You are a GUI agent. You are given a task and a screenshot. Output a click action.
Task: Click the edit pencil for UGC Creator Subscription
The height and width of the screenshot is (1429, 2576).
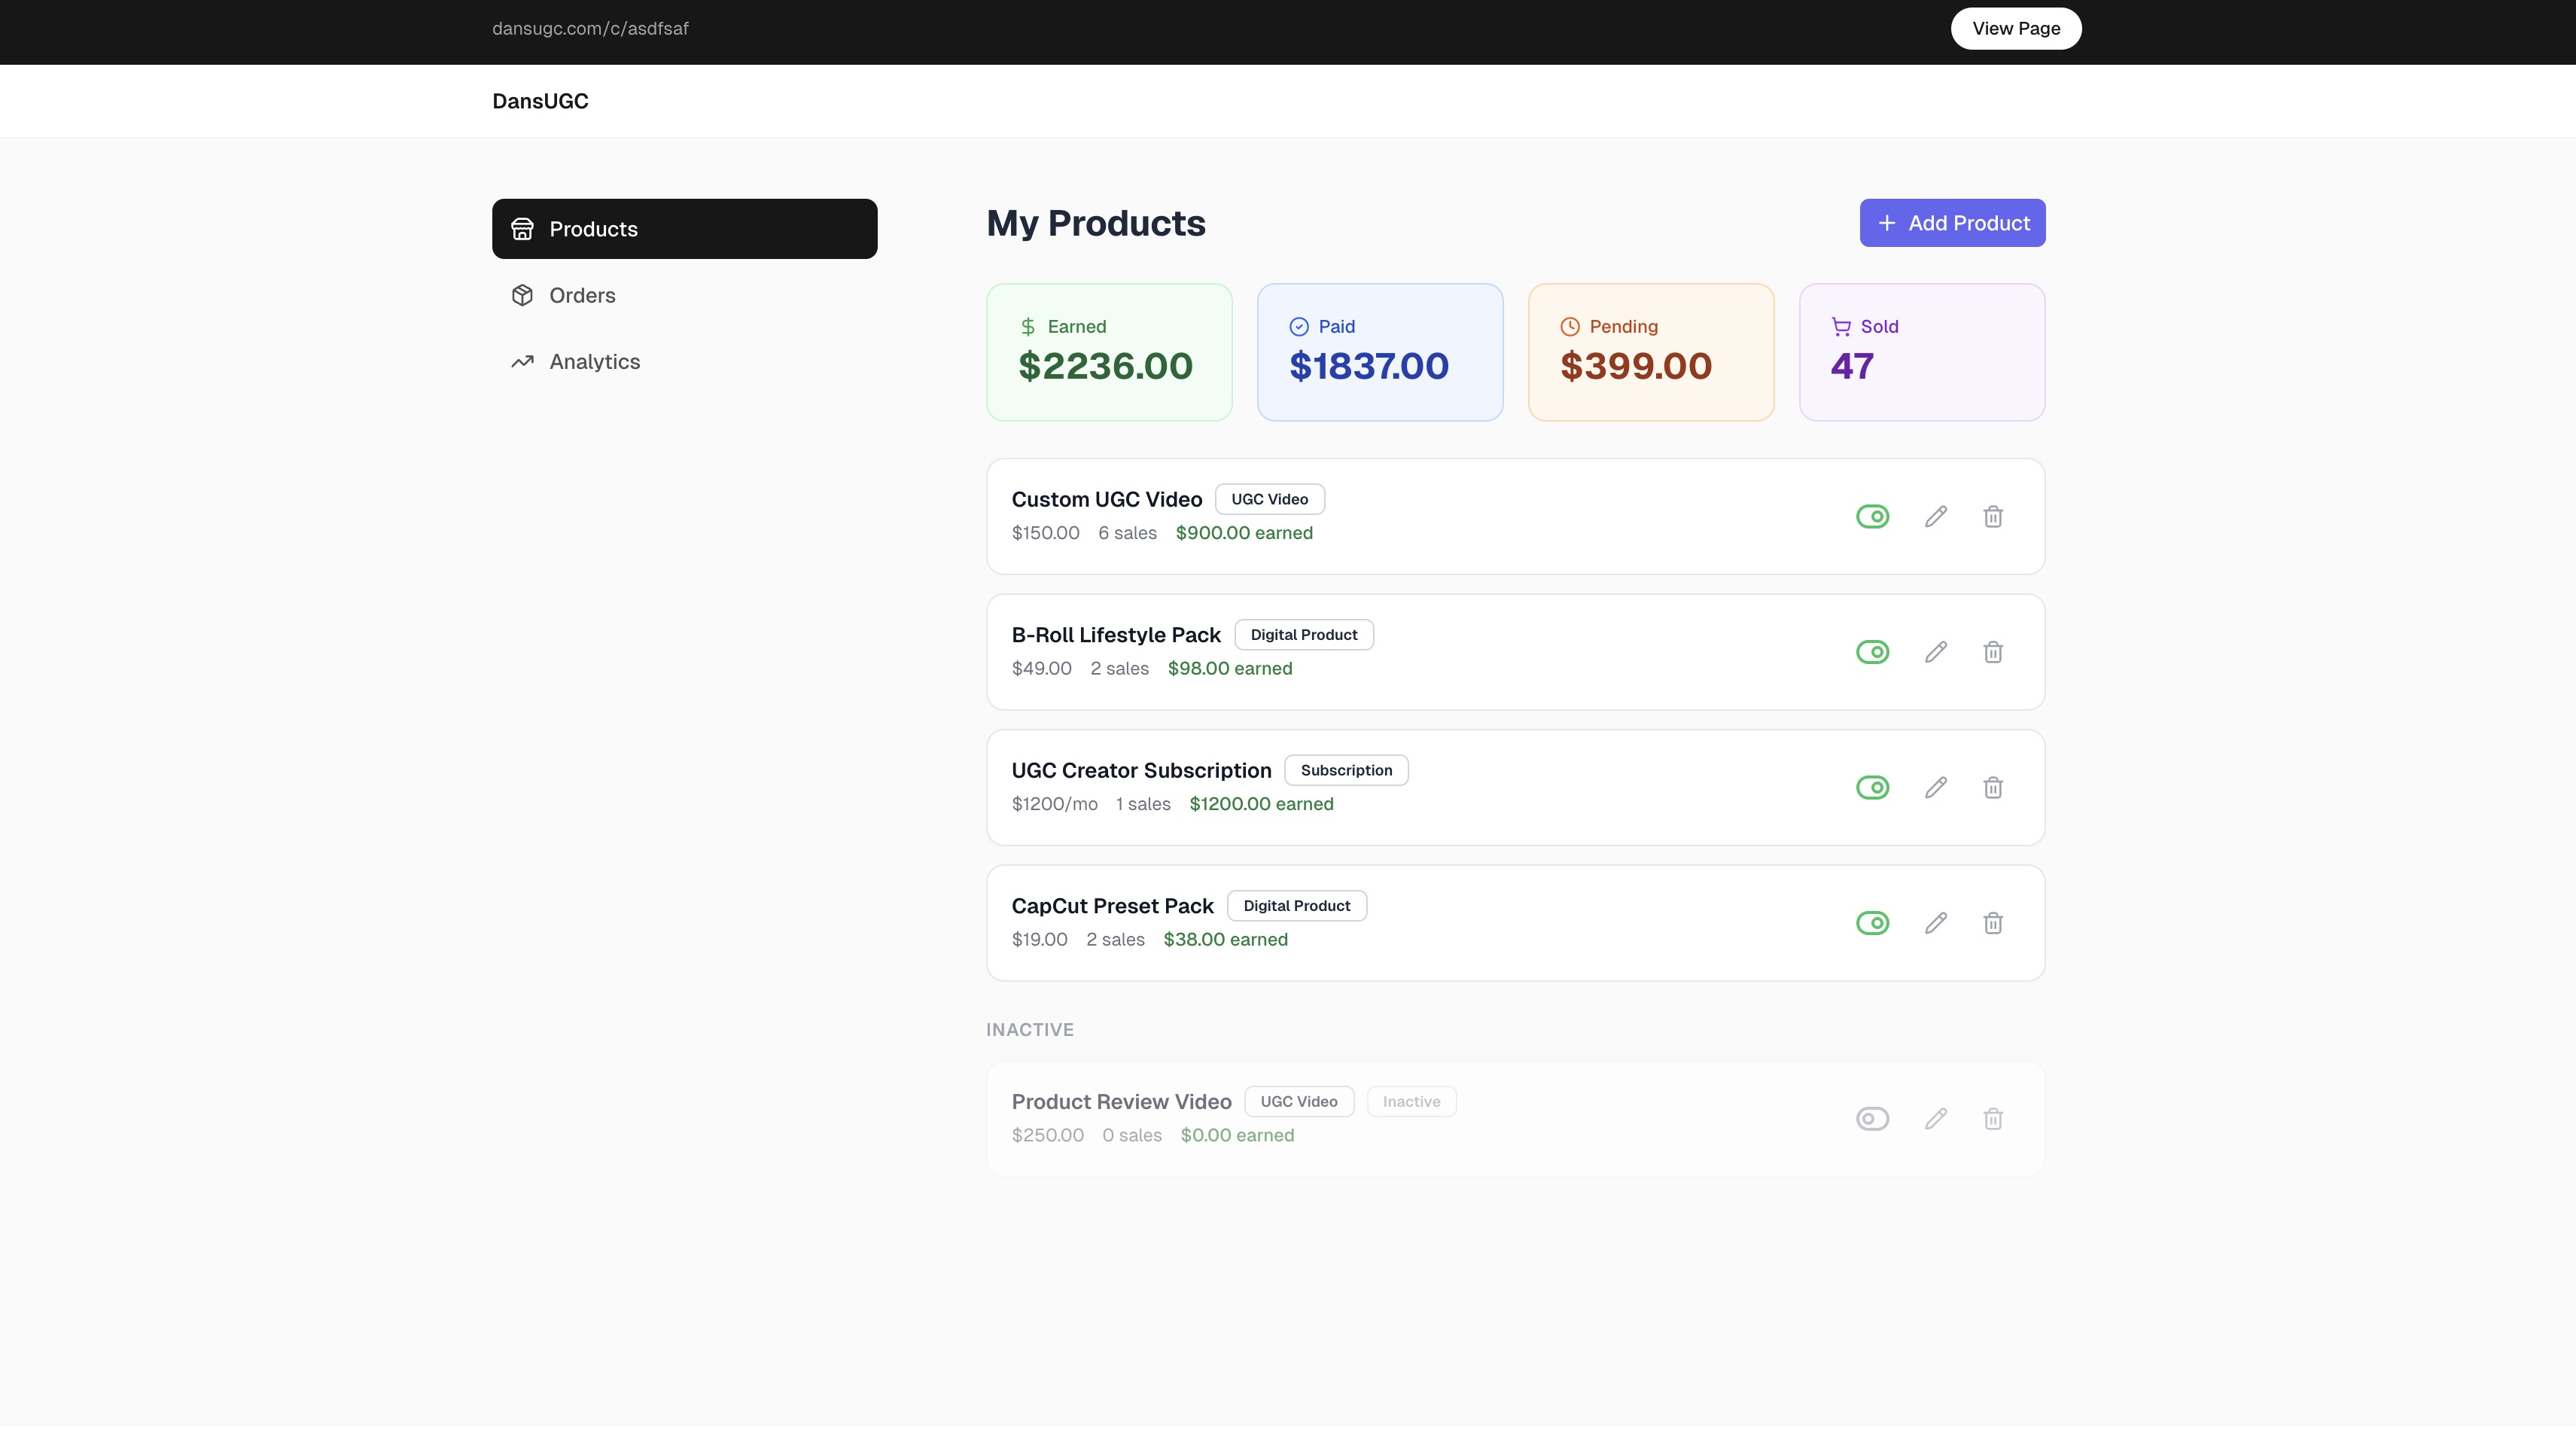click(x=1935, y=787)
